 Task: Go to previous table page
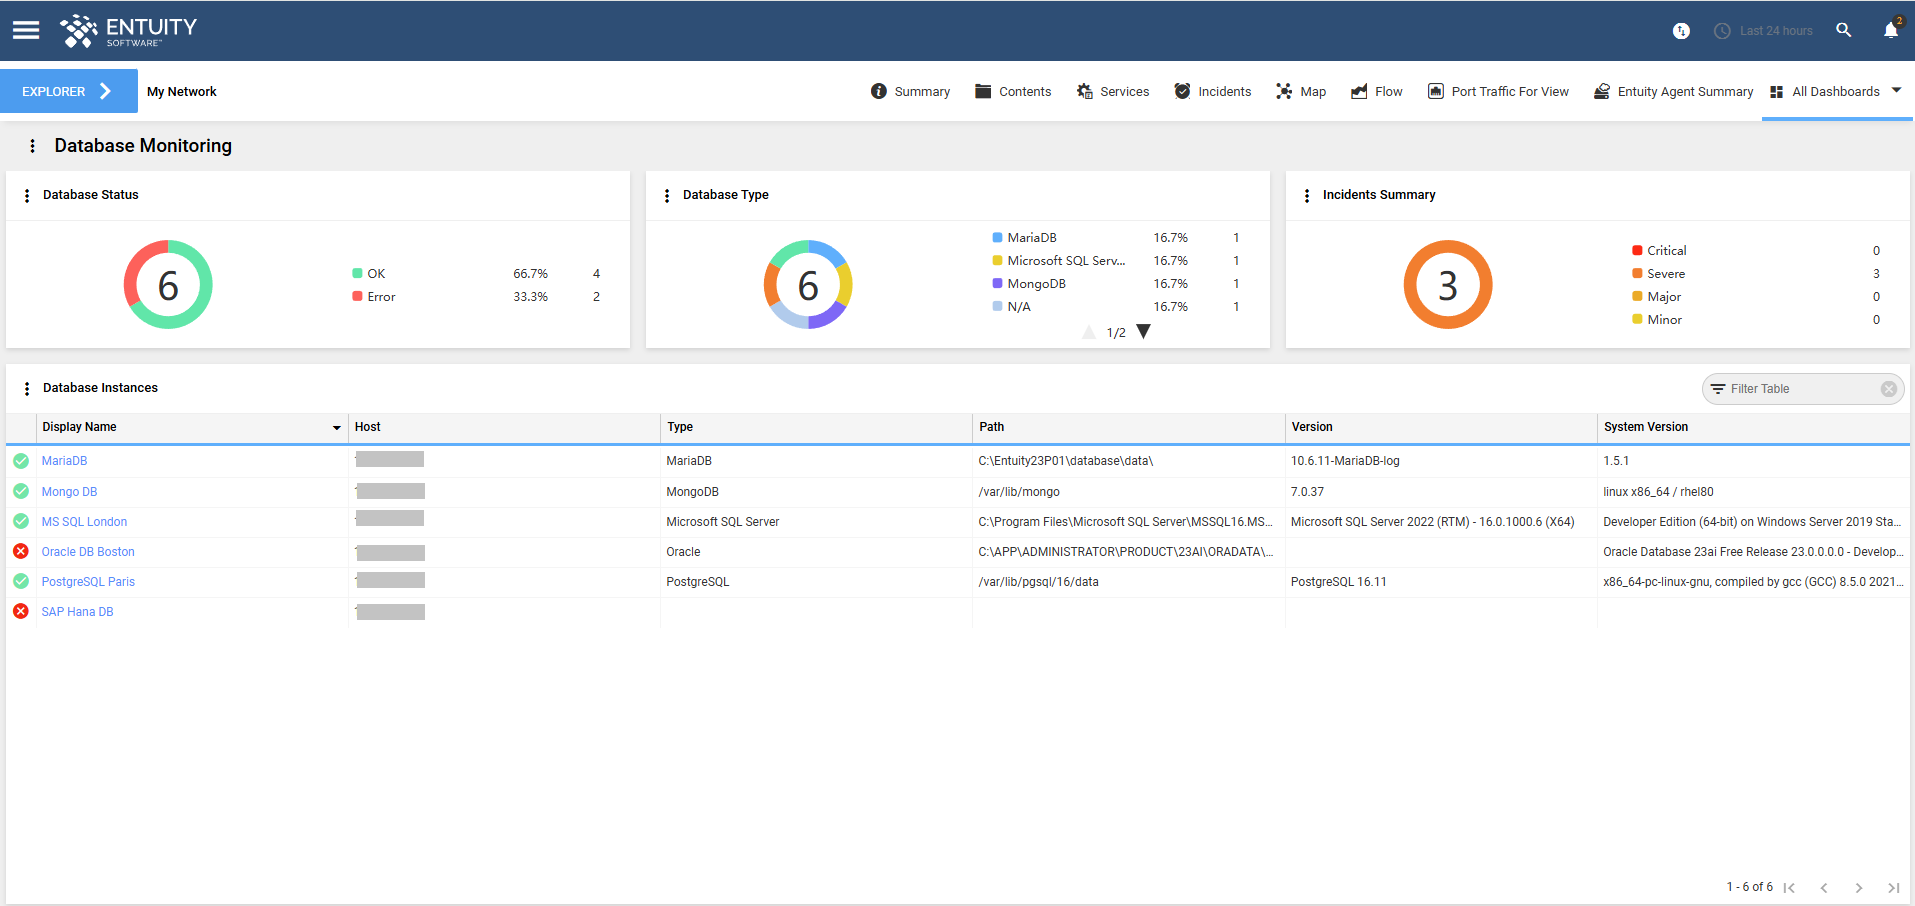(1824, 888)
